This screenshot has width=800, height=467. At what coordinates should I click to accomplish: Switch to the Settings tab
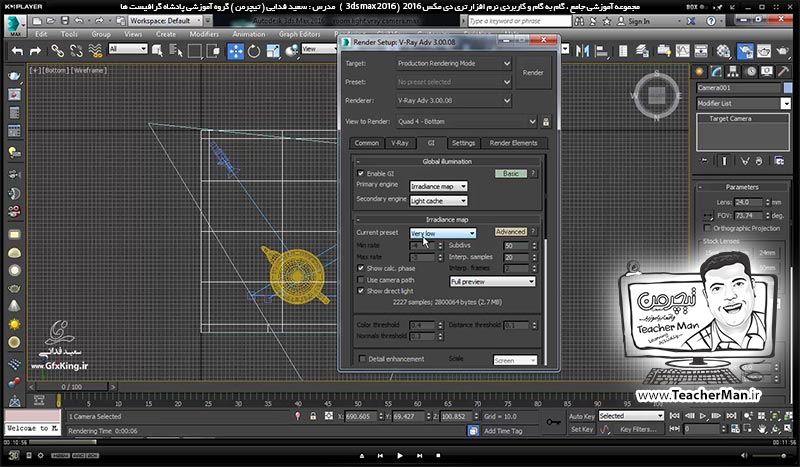click(x=463, y=143)
